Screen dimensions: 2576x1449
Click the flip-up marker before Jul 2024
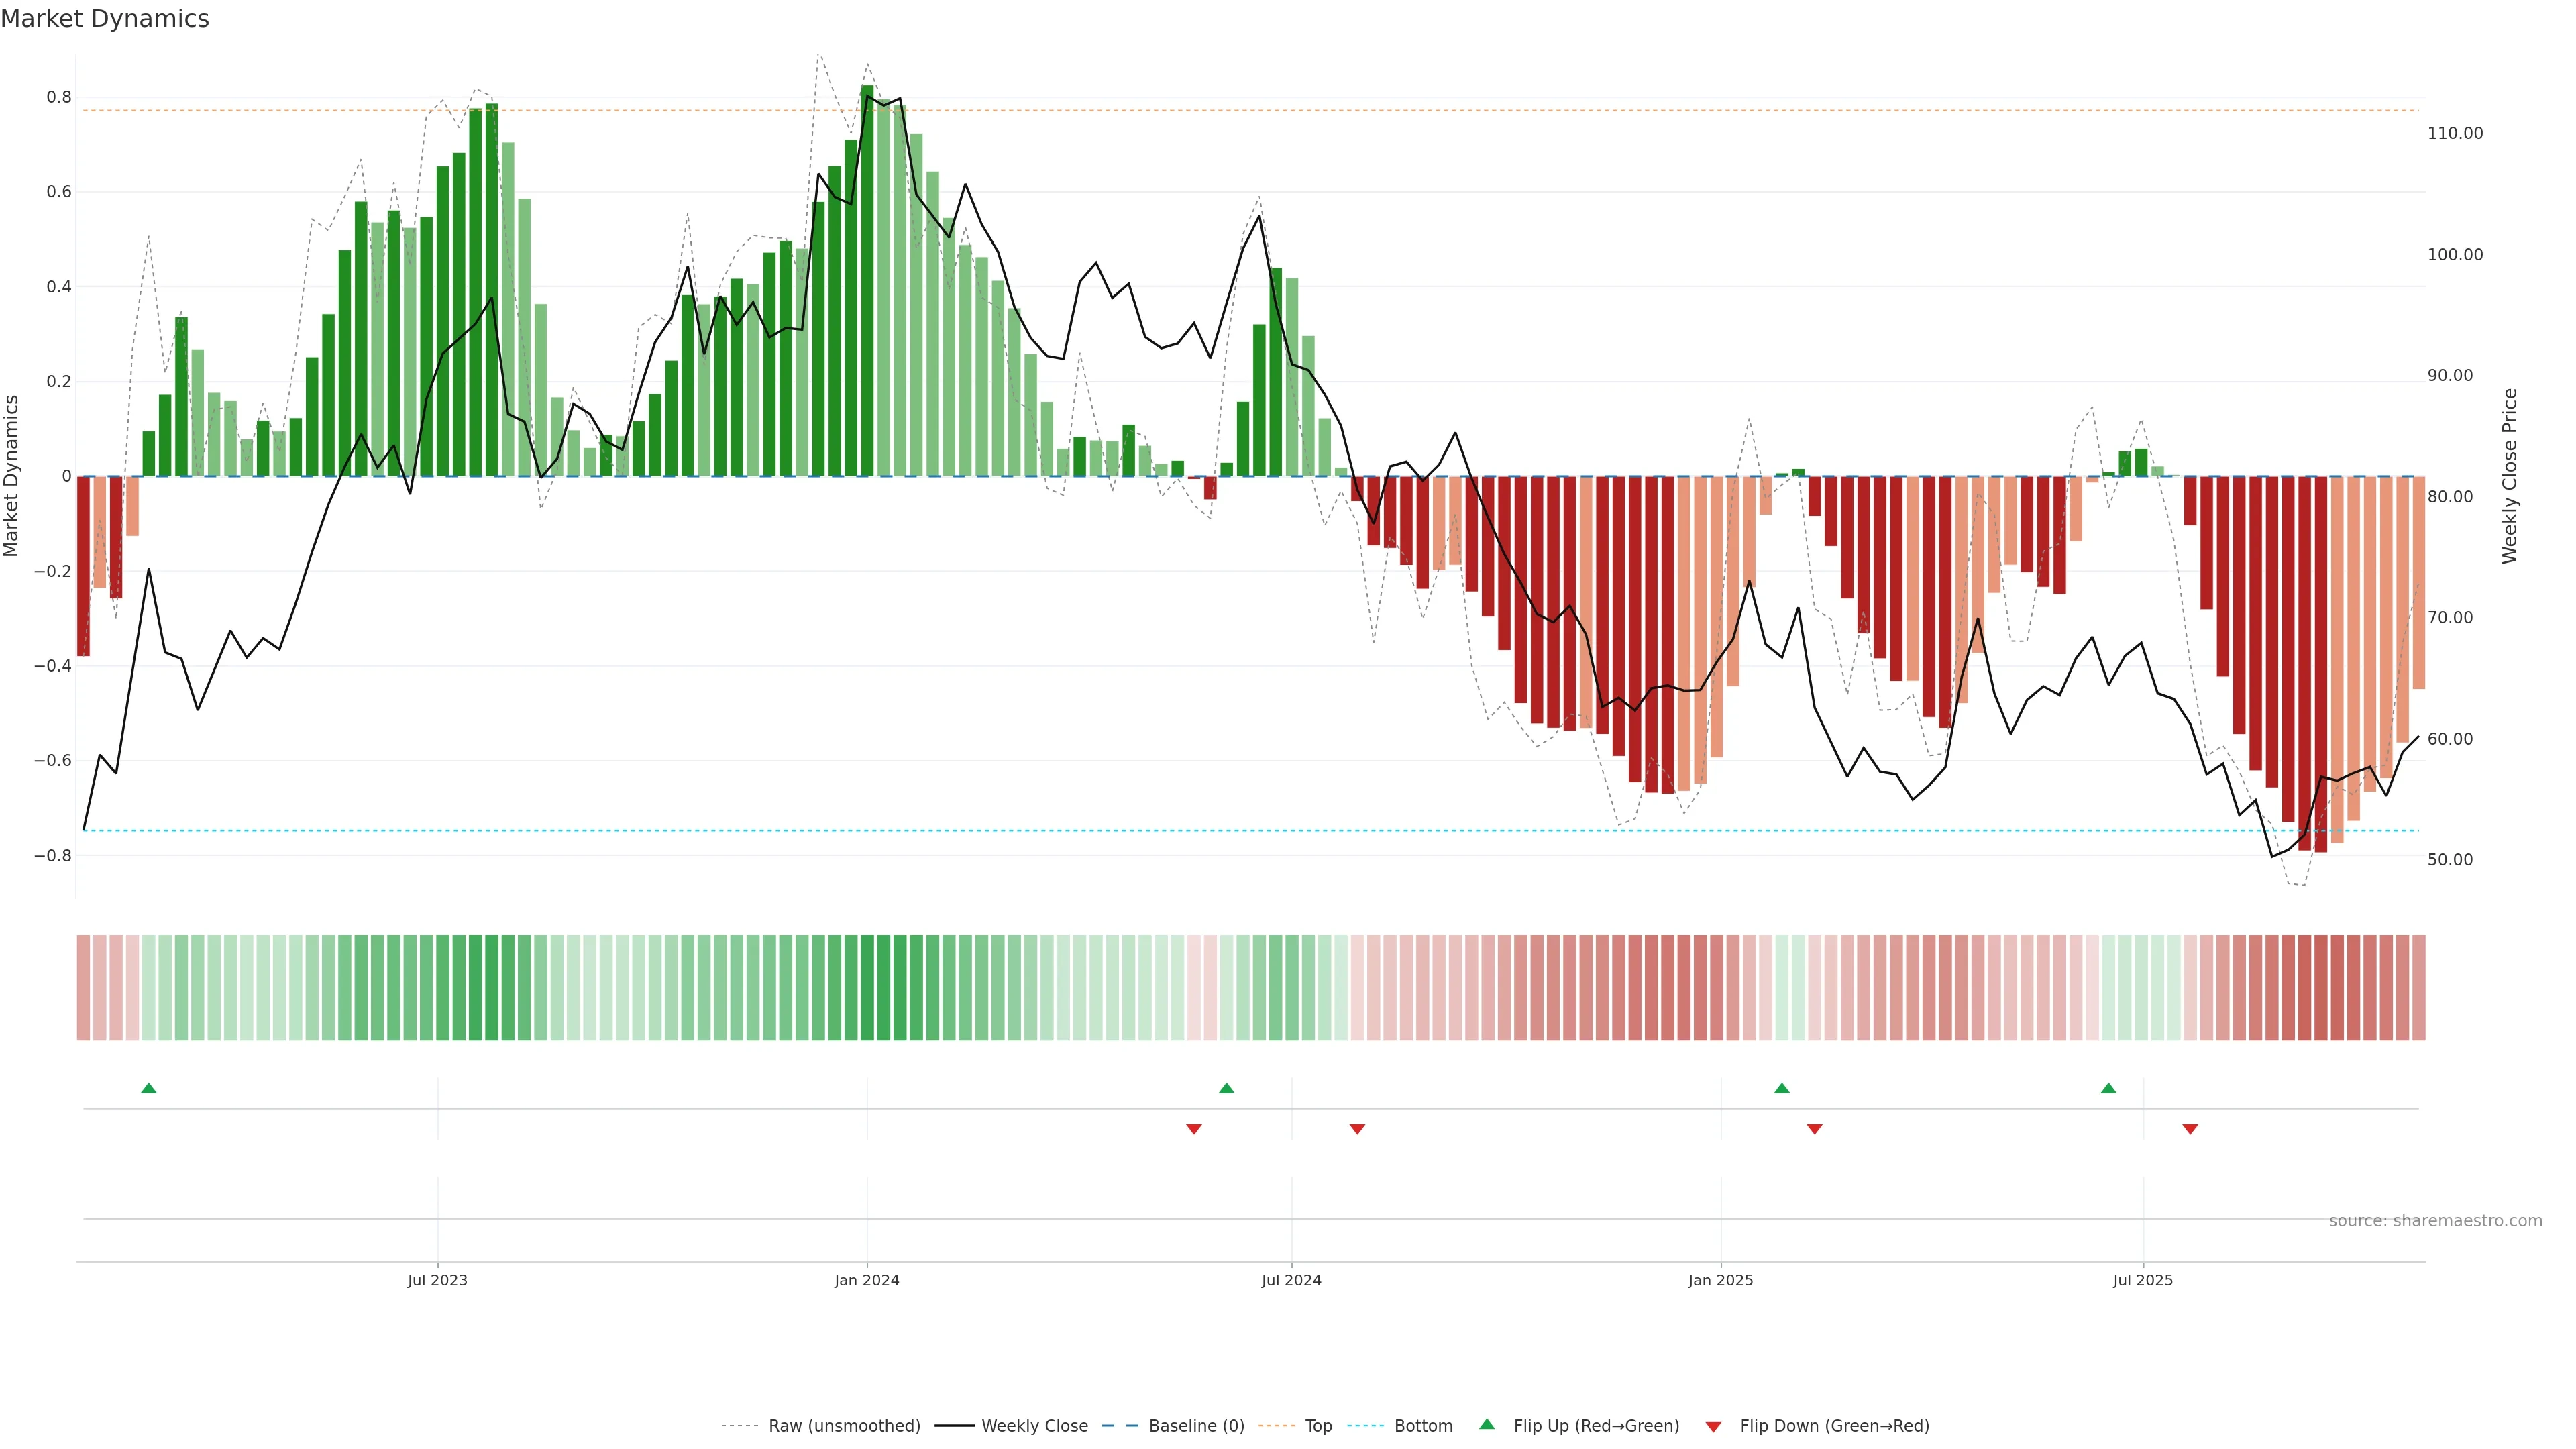pyautogui.click(x=1227, y=1088)
